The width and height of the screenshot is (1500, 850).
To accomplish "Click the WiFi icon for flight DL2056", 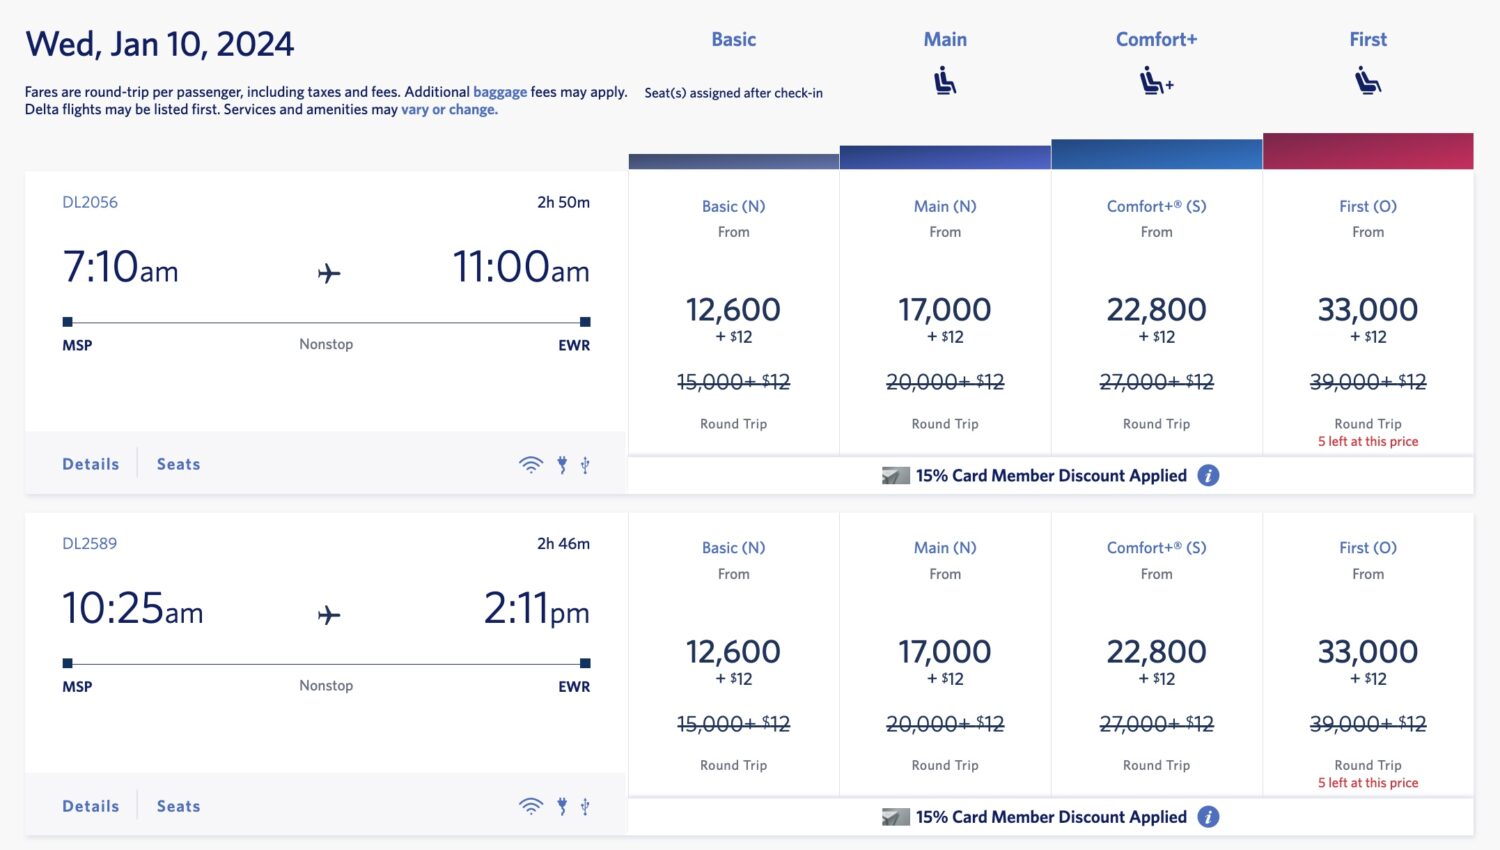I will point(530,463).
